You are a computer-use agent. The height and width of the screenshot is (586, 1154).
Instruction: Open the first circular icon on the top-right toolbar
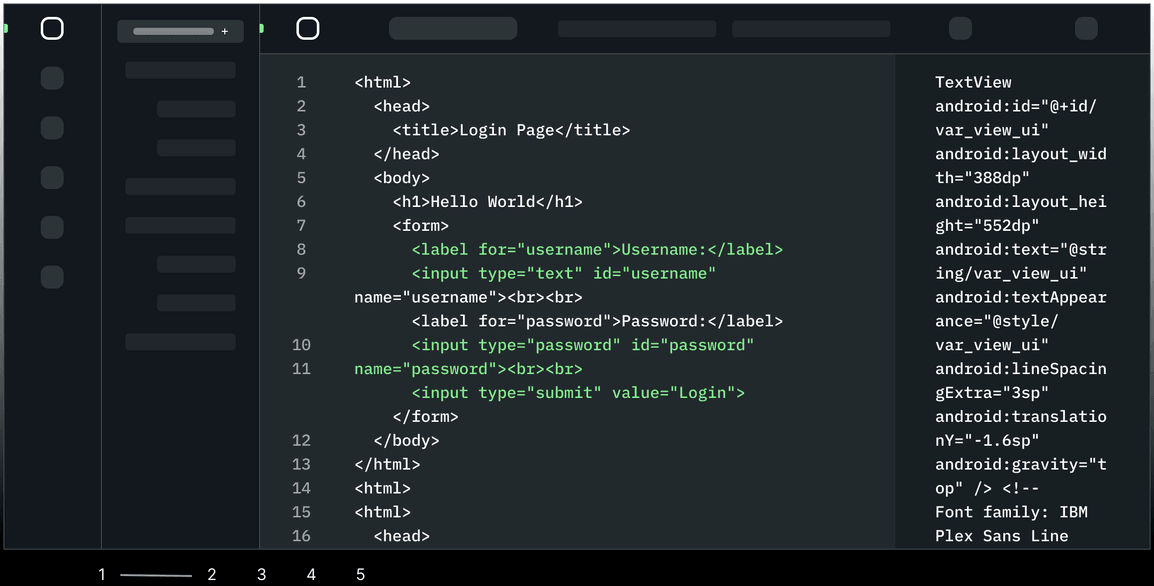pos(960,28)
